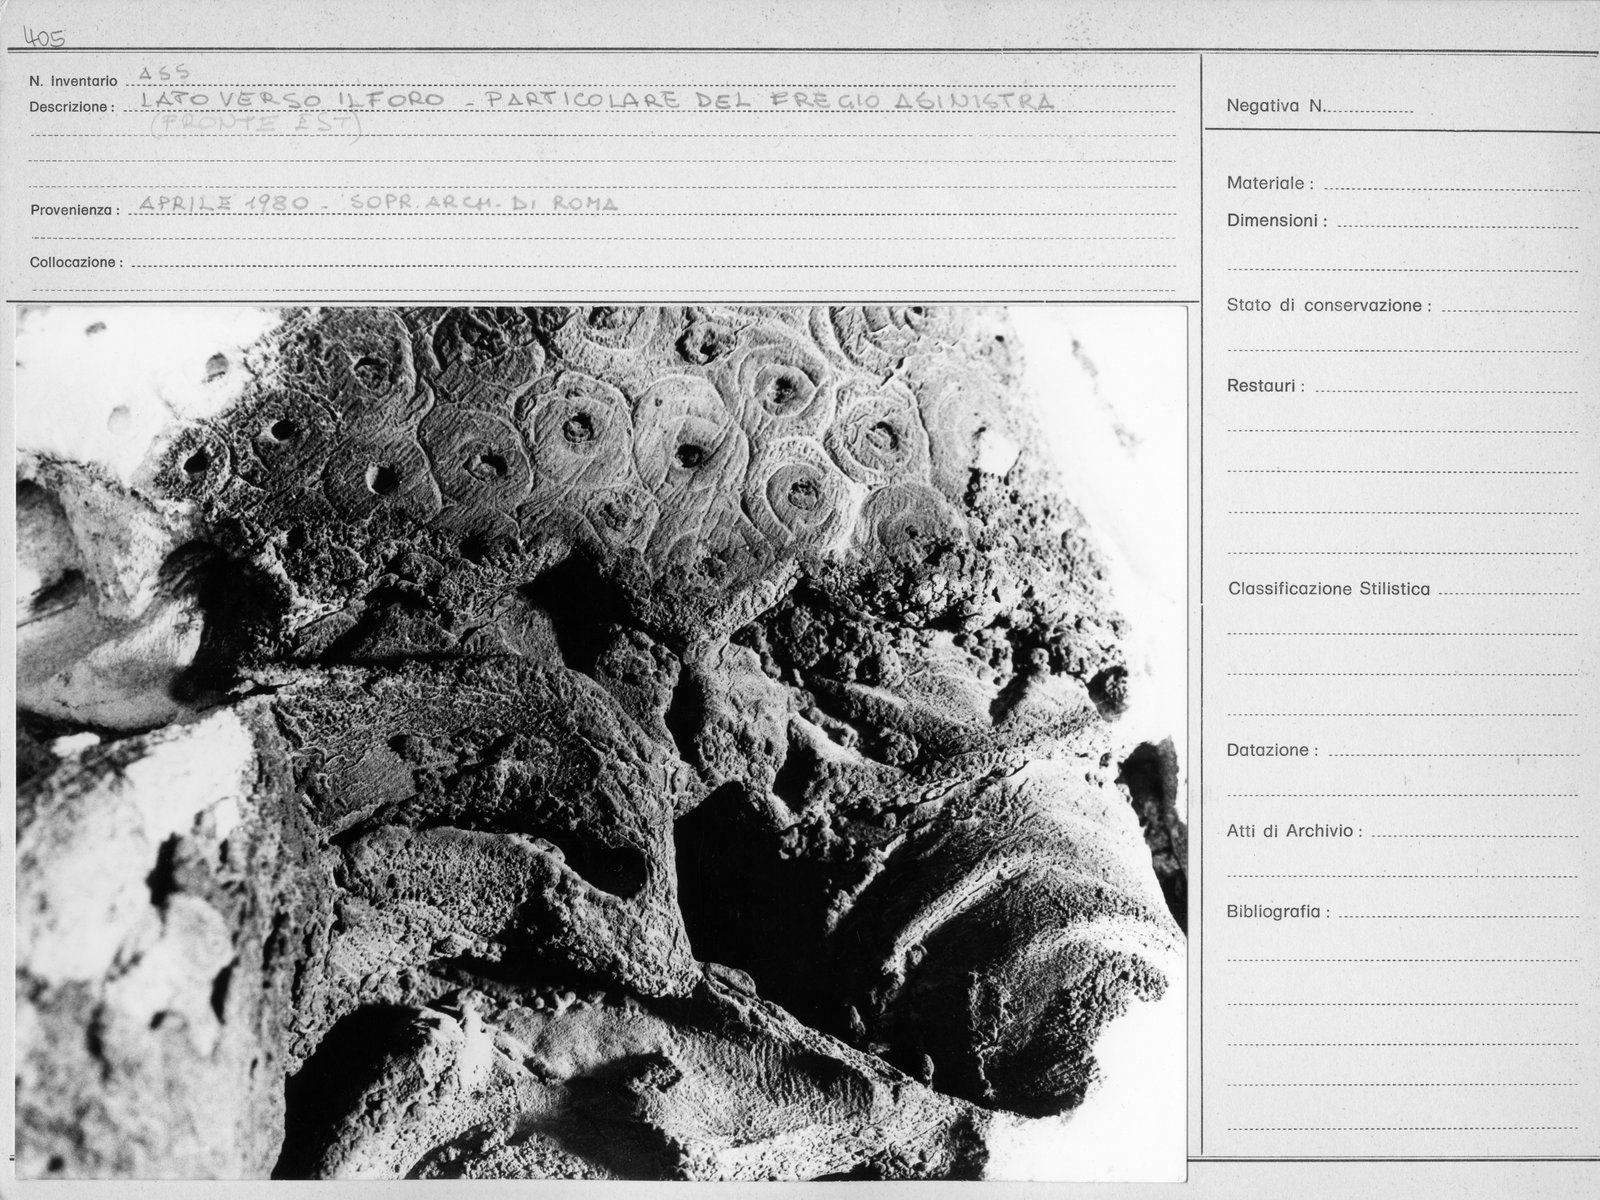Click the 'Restauri :' label
1600x1200 pixels.
tap(1265, 386)
